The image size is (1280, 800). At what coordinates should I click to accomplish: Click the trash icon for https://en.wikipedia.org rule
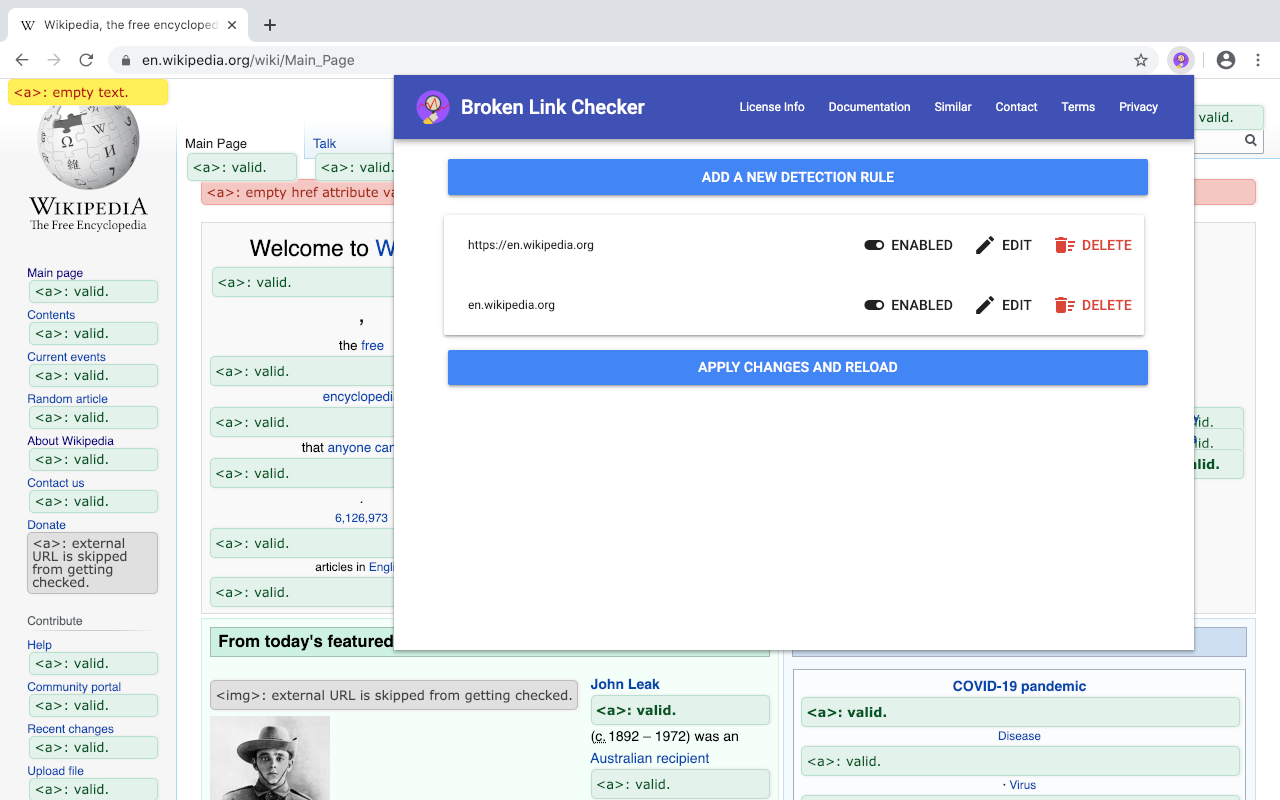1065,245
